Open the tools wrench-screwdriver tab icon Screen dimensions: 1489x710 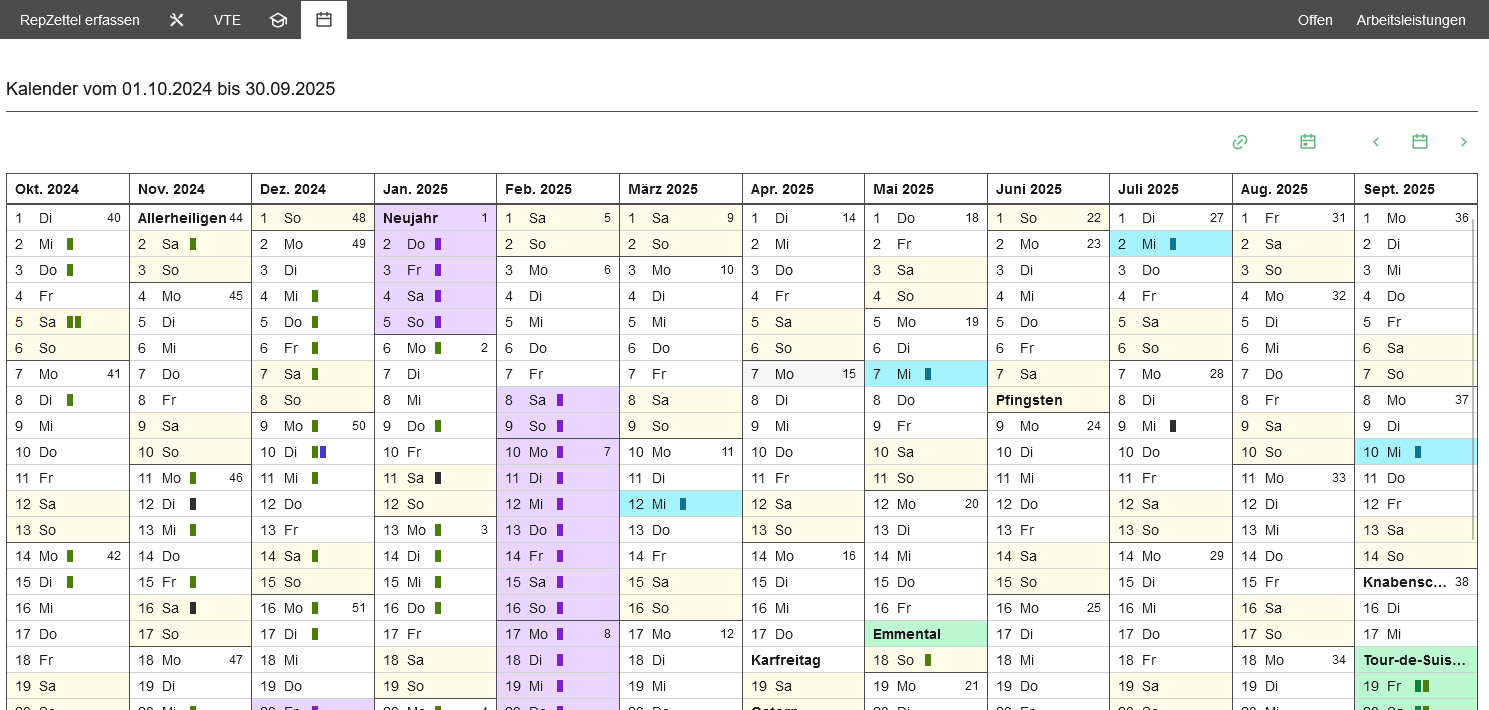pos(177,20)
